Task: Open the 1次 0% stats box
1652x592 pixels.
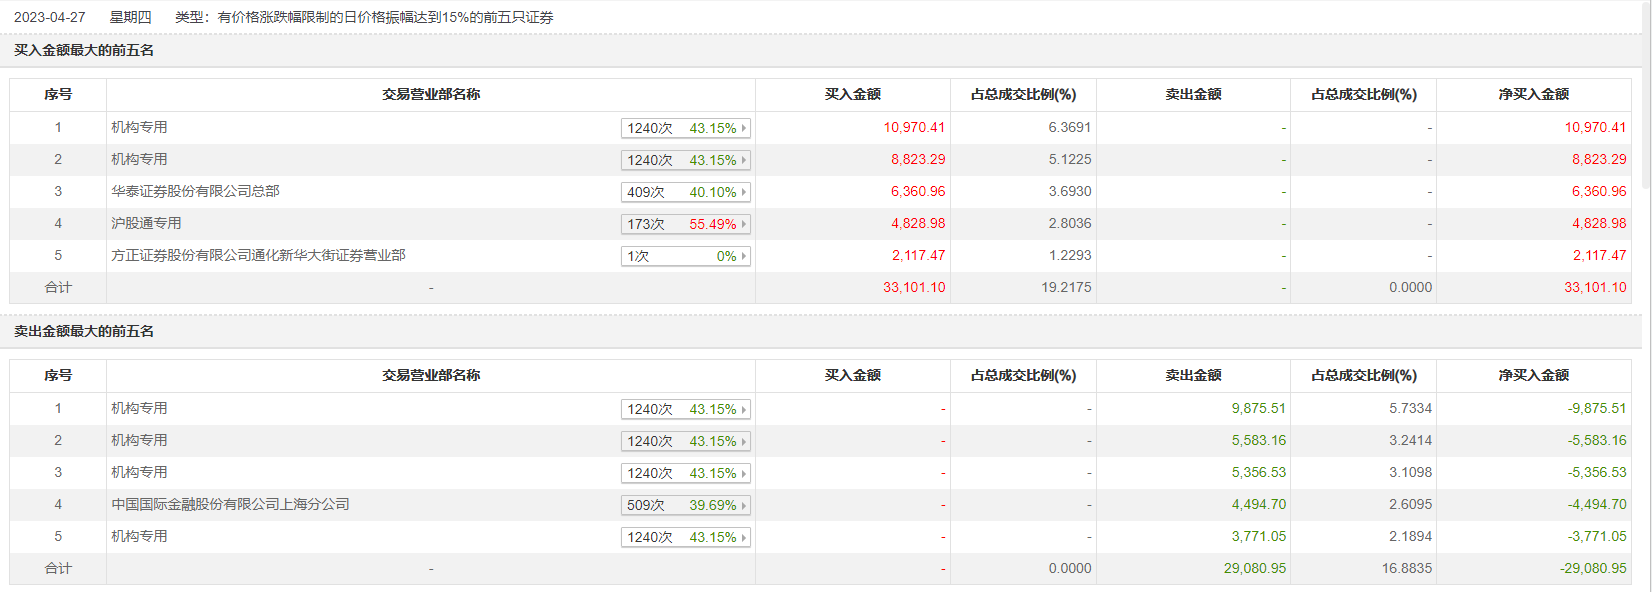Action: (681, 256)
